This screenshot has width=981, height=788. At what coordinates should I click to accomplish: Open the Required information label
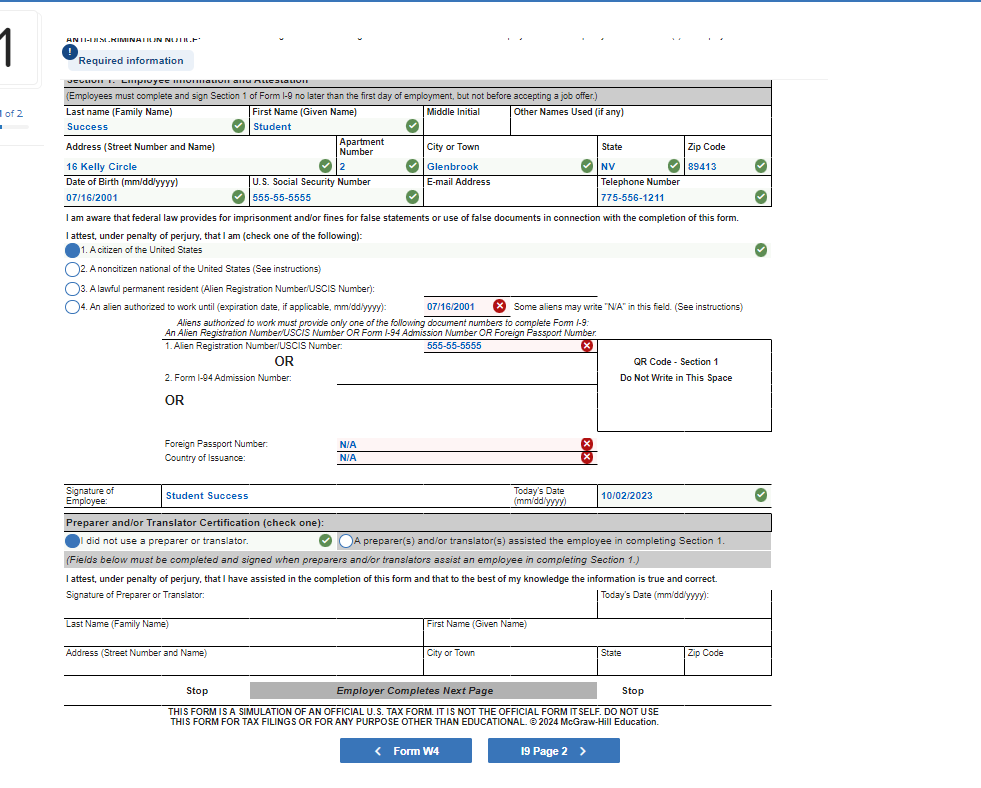(x=131, y=61)
